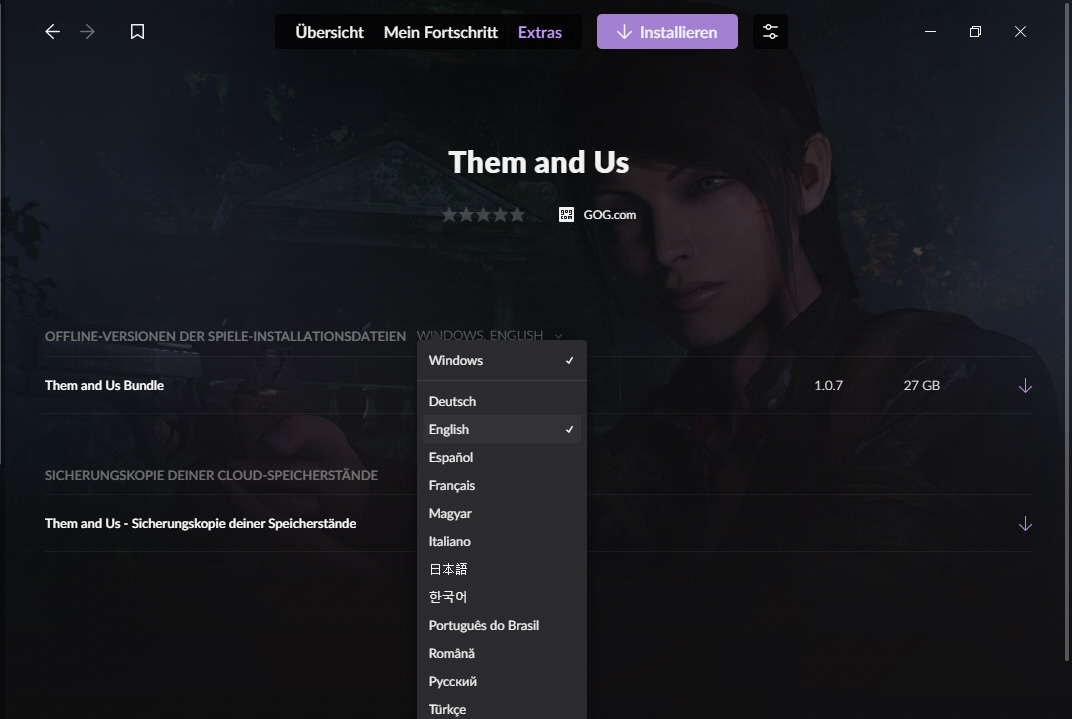Click the GOG.com platform icon
1072x719 pixels.
click(x=566, y=215)
